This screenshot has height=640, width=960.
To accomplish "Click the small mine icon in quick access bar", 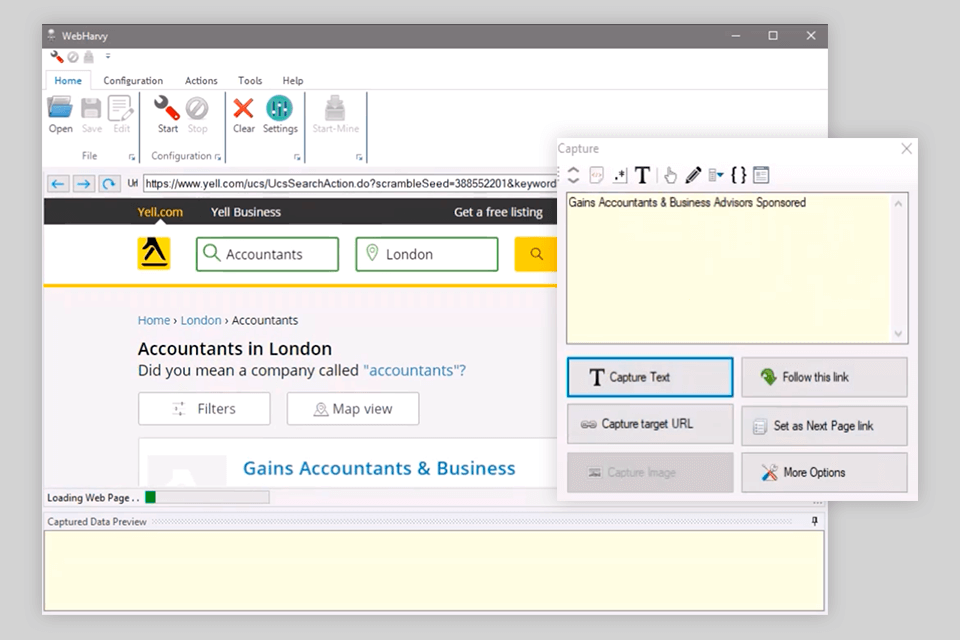I will pyautogui.click(x=89, y=57).
